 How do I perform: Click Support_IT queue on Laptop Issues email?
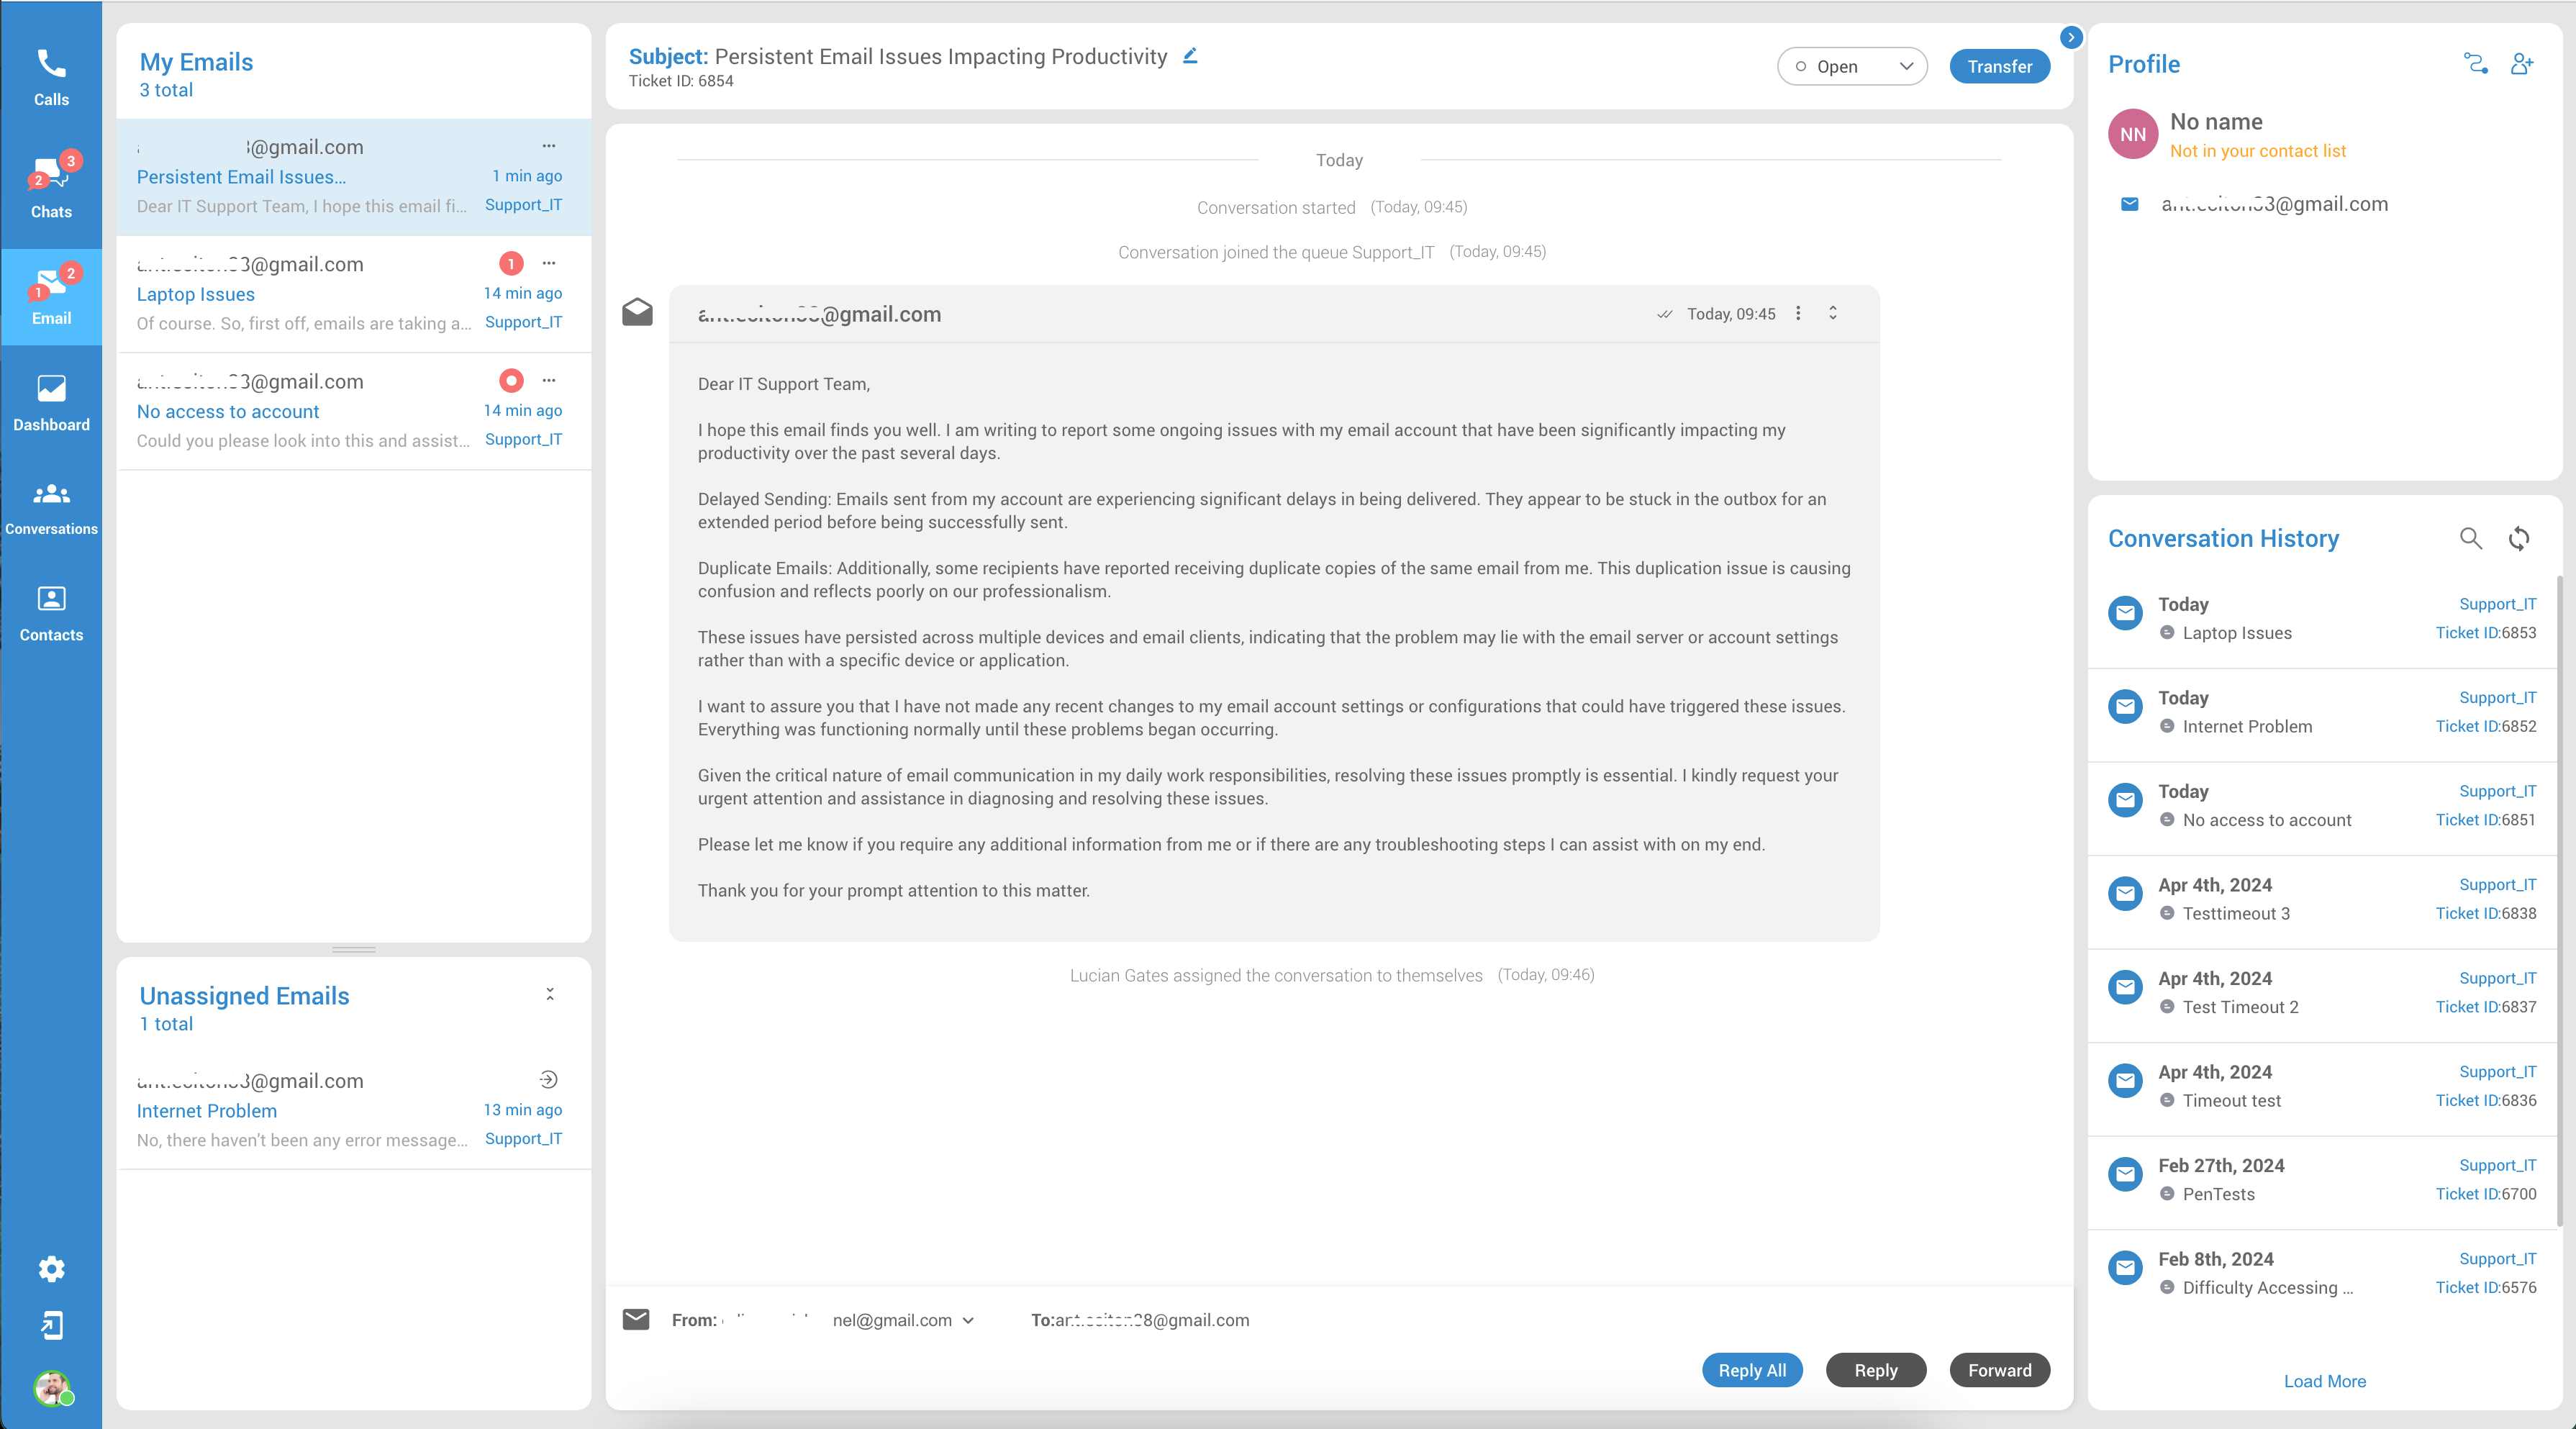point(523,322)
